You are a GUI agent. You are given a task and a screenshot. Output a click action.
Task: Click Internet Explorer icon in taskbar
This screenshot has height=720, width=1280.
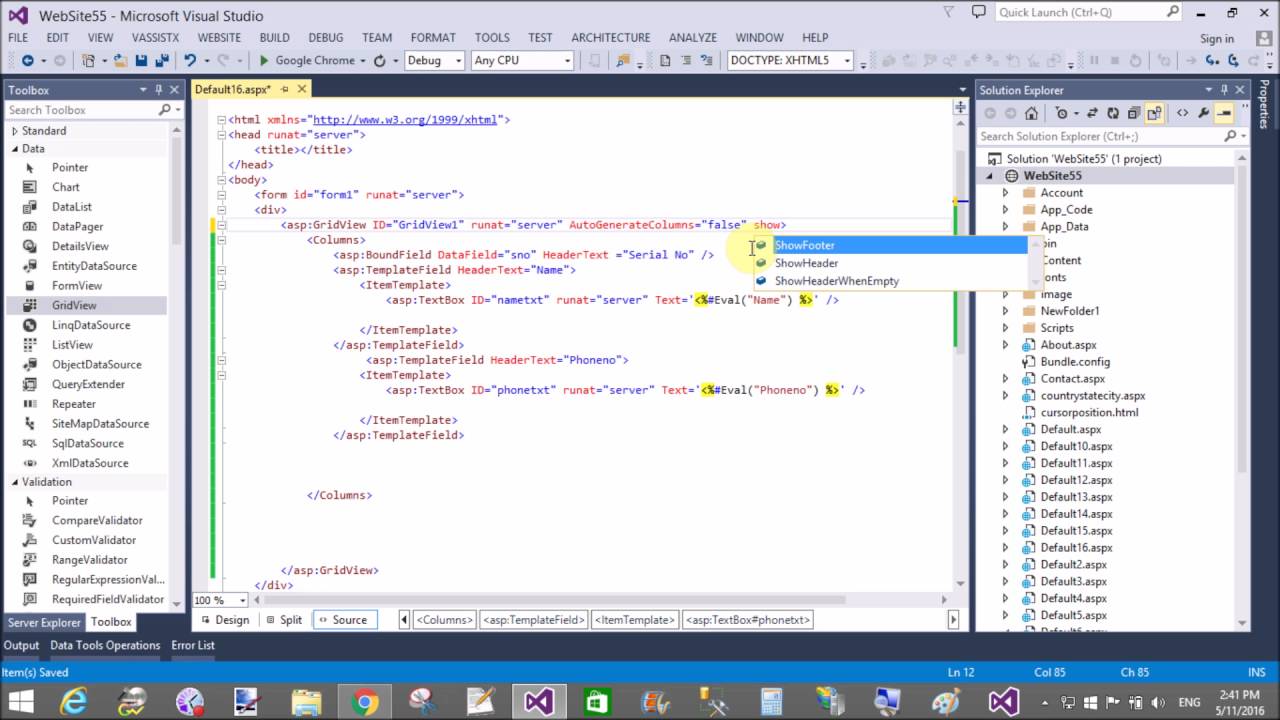(x=73, y=702)
